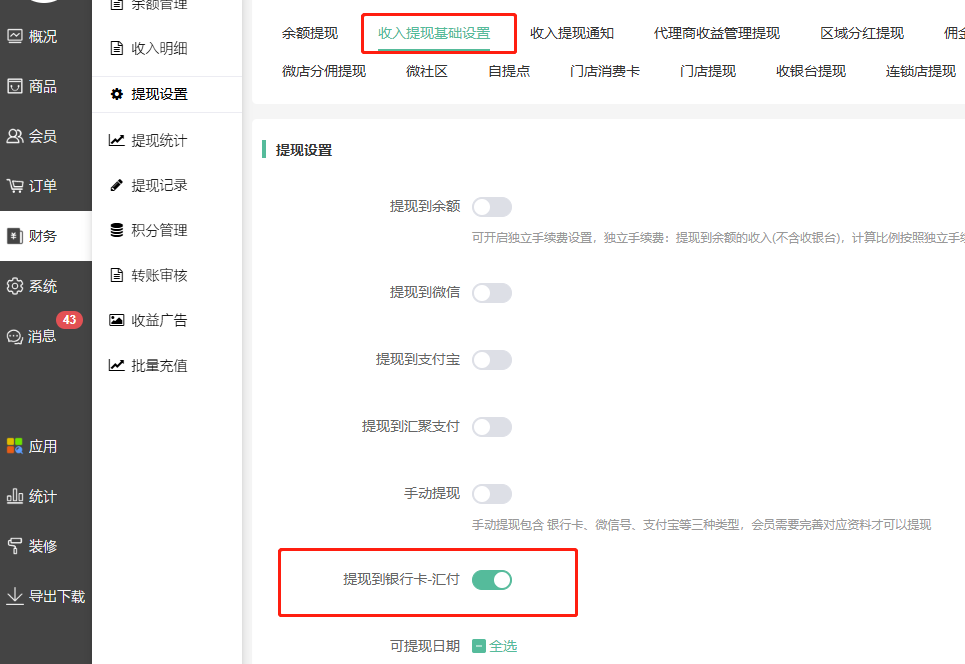Go to the 代理商收益管理提现 tab
This screenshot has width=965, height=664.
(717, 33)
